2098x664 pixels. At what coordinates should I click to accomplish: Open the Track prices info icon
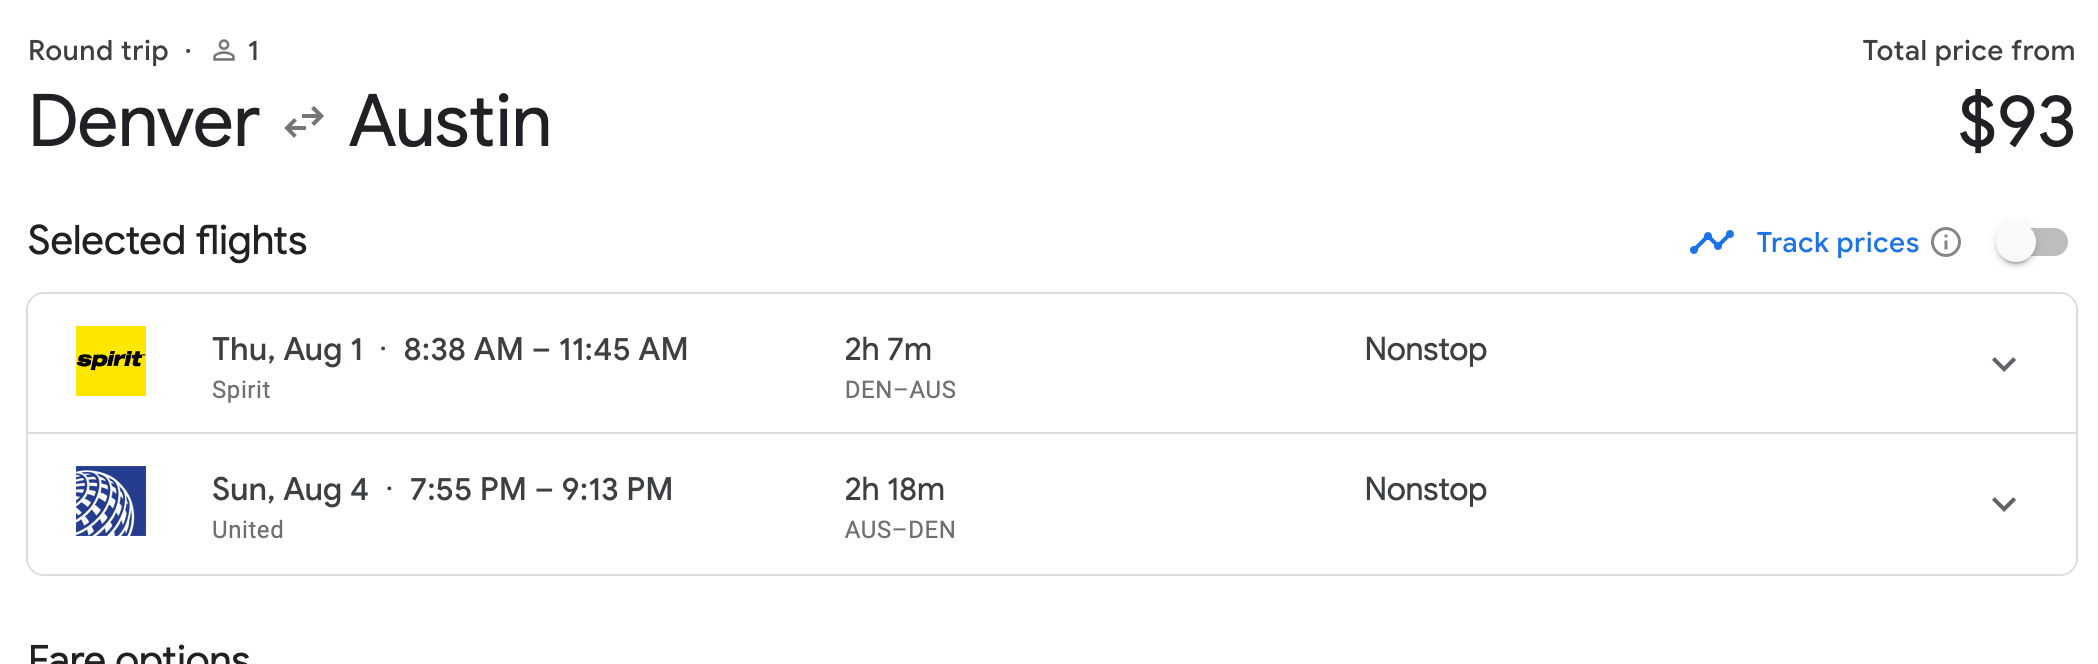(1946, 242)
